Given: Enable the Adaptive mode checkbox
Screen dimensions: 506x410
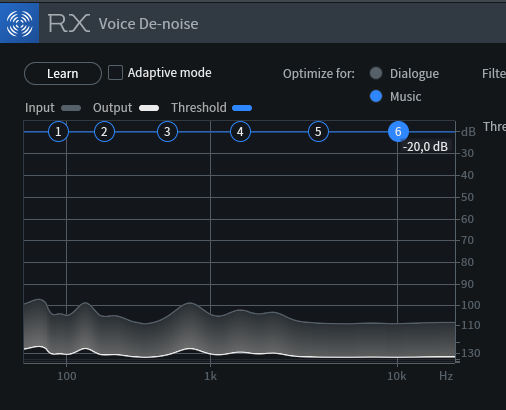Looking at the screenshot, I should point(115,73).
